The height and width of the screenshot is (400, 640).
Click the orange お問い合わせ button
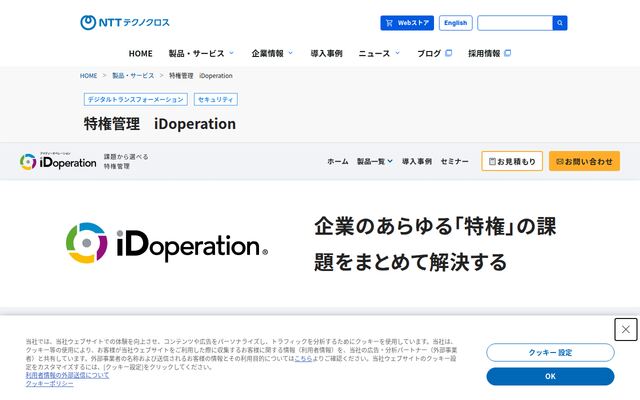pyautogui.click(x=584, y=161)
